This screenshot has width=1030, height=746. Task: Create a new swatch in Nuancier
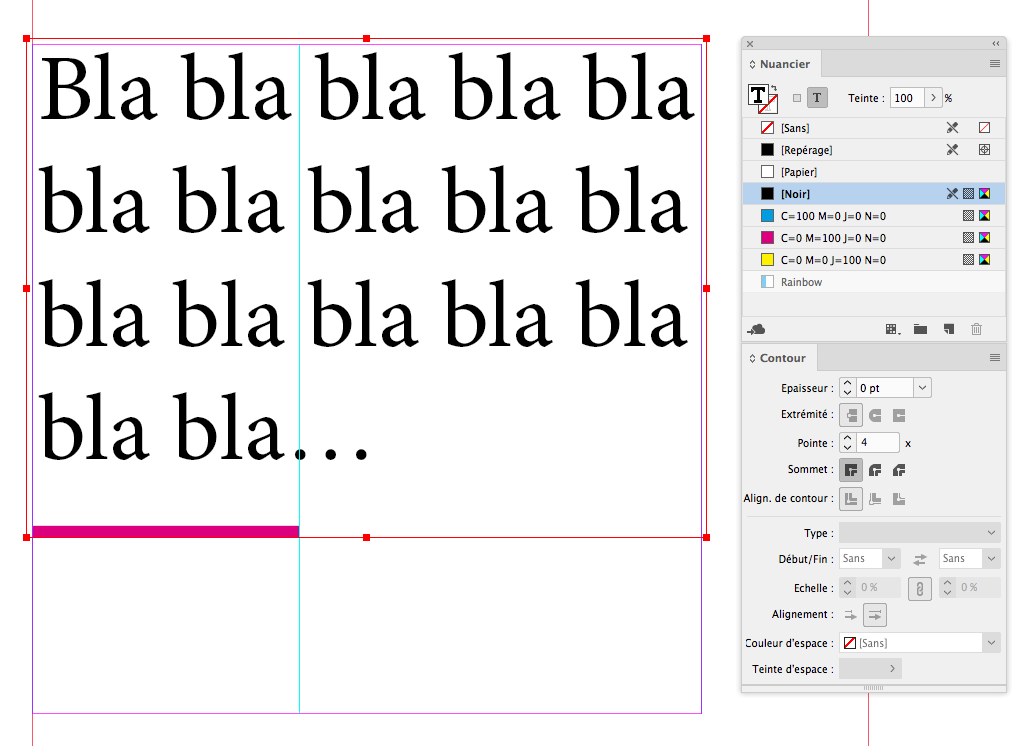[x=948, y=329]
